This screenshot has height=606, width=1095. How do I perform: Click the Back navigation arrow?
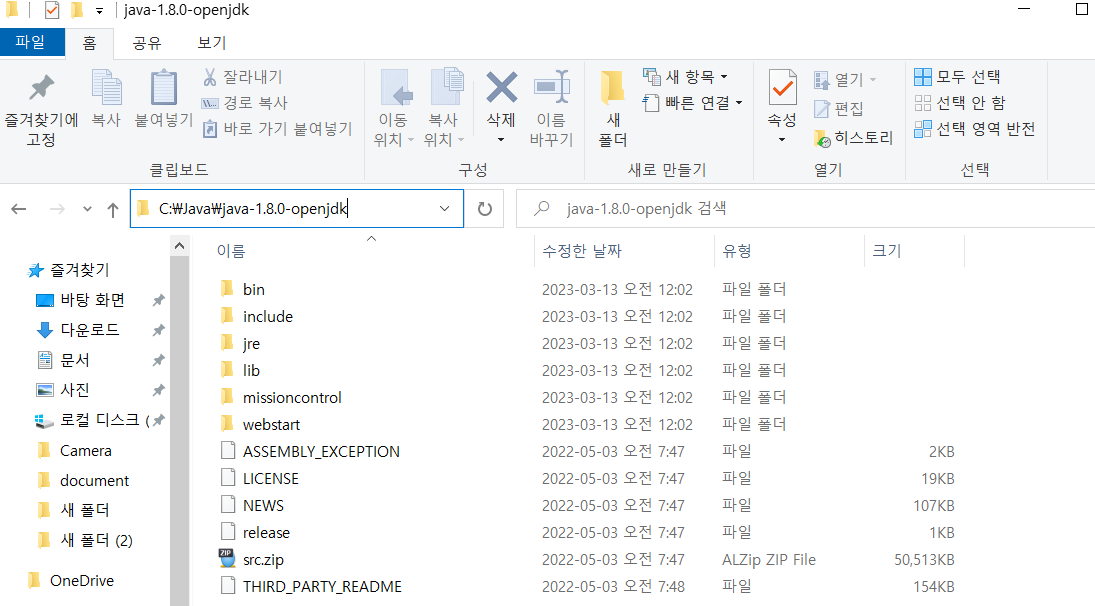pos(19,209)
